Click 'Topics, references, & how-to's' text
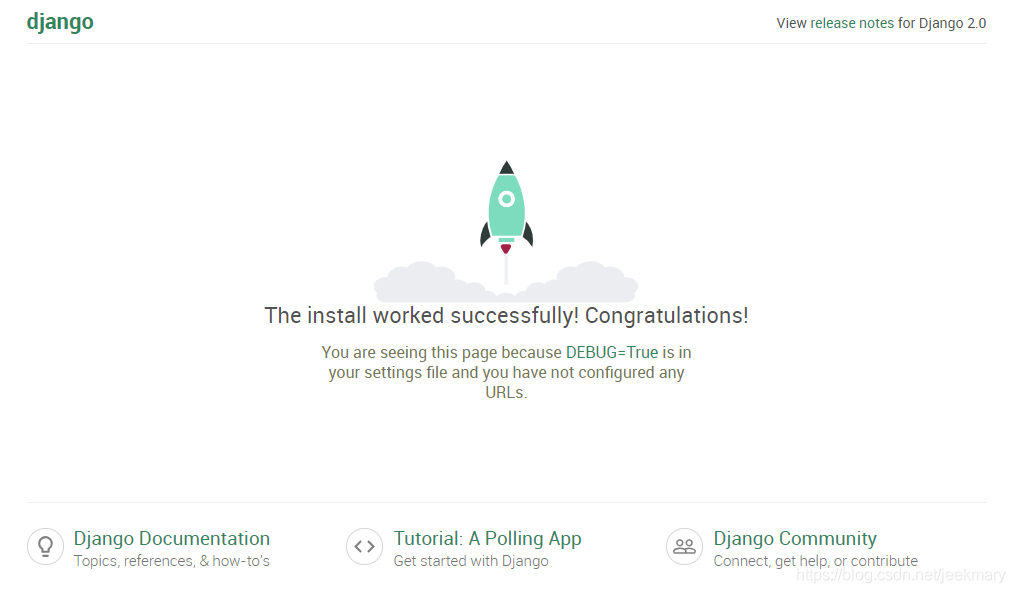1015x593 pixels. click(172, 561)
